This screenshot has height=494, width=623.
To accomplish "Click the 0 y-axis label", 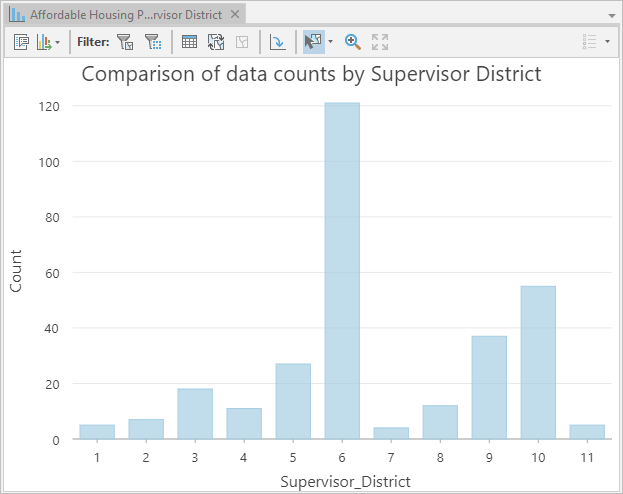I will coord(56,440).
